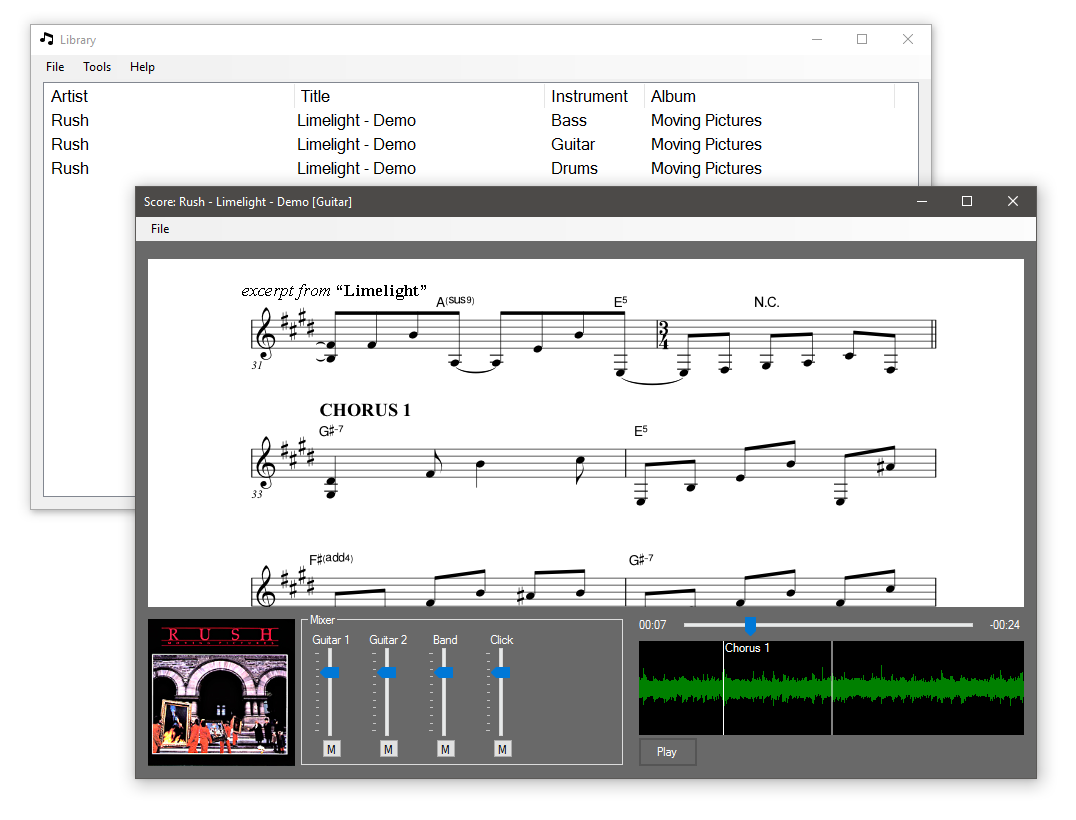Start playback with the Play button
1076x820 pixels.
(x=667, y=751)
